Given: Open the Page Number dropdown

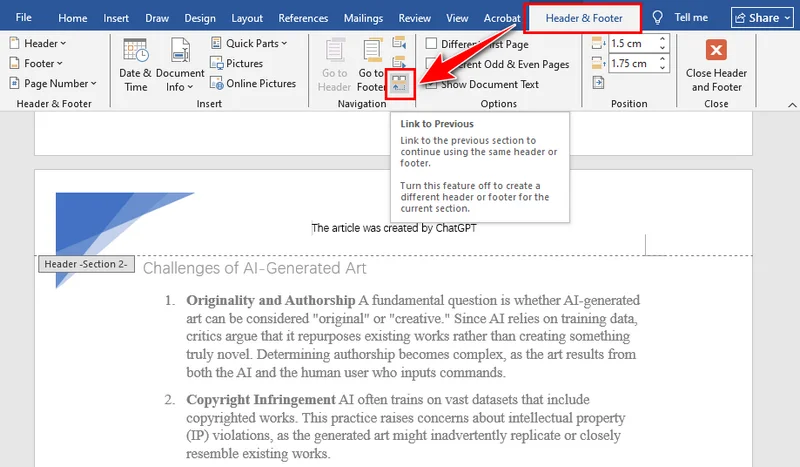Looking at the screenshot, I should click(x=53, y=83).
